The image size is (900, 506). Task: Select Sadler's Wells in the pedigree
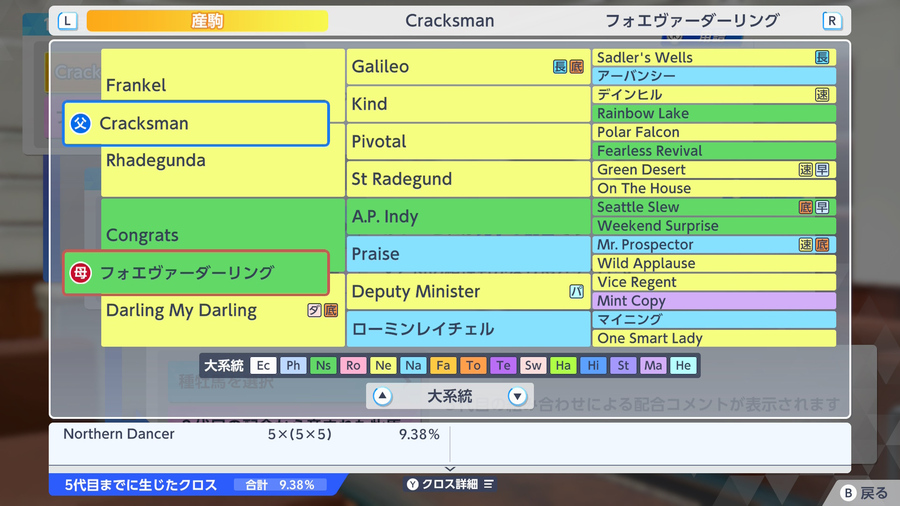coord(714,57)
